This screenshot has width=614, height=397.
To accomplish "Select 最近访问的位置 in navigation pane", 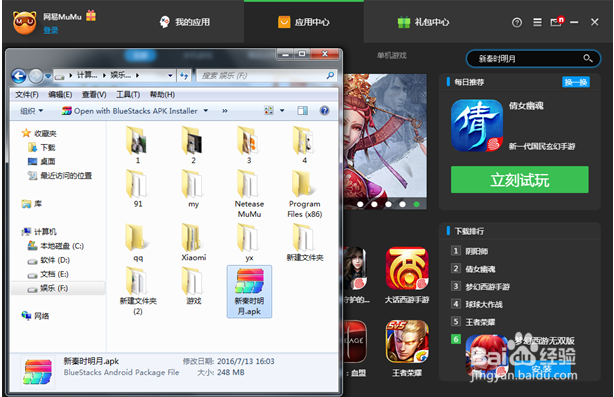I will point(60,175).
